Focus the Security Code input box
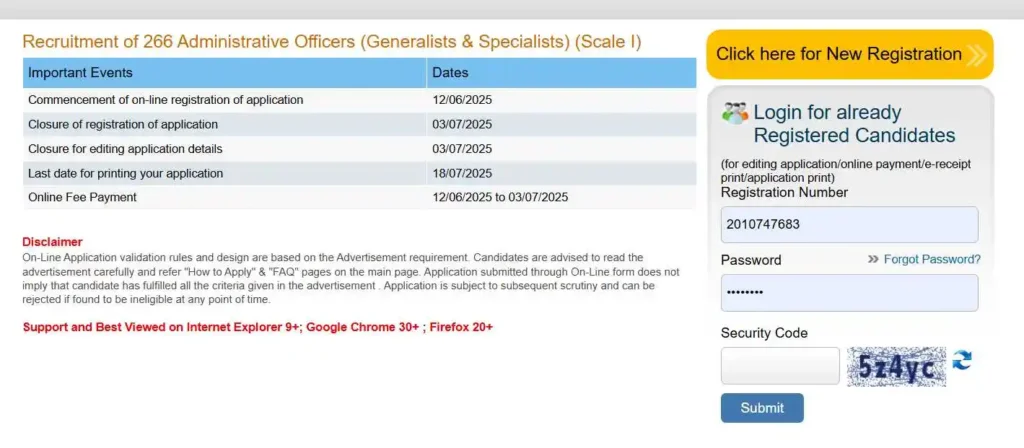 780,366
